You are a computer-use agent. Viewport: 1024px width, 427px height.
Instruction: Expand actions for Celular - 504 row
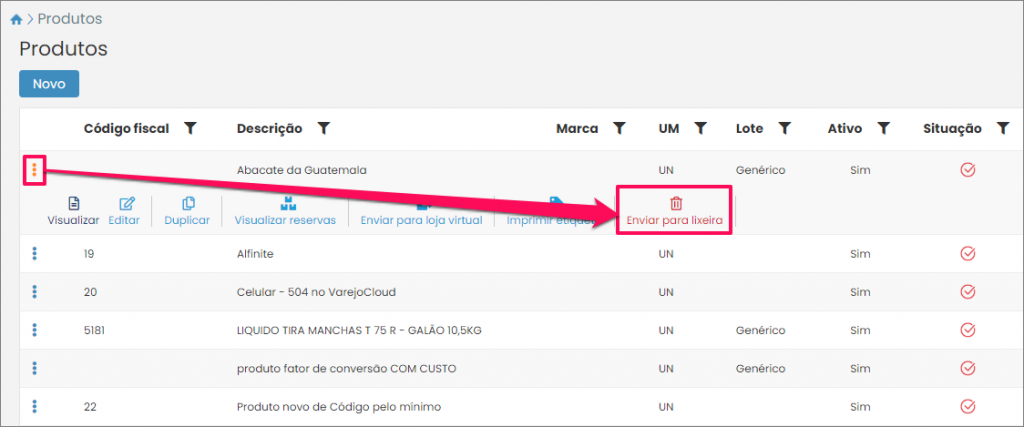point(34,291)
